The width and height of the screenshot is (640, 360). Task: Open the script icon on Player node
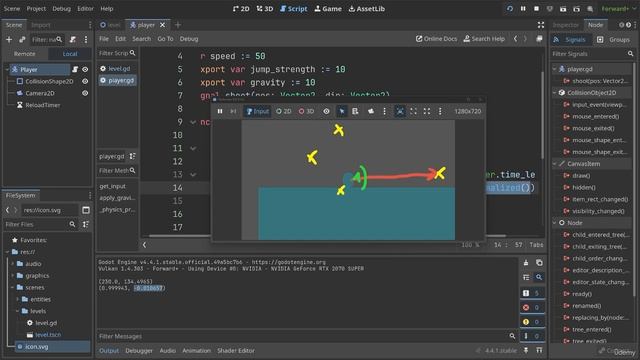[x=75, y=69]
